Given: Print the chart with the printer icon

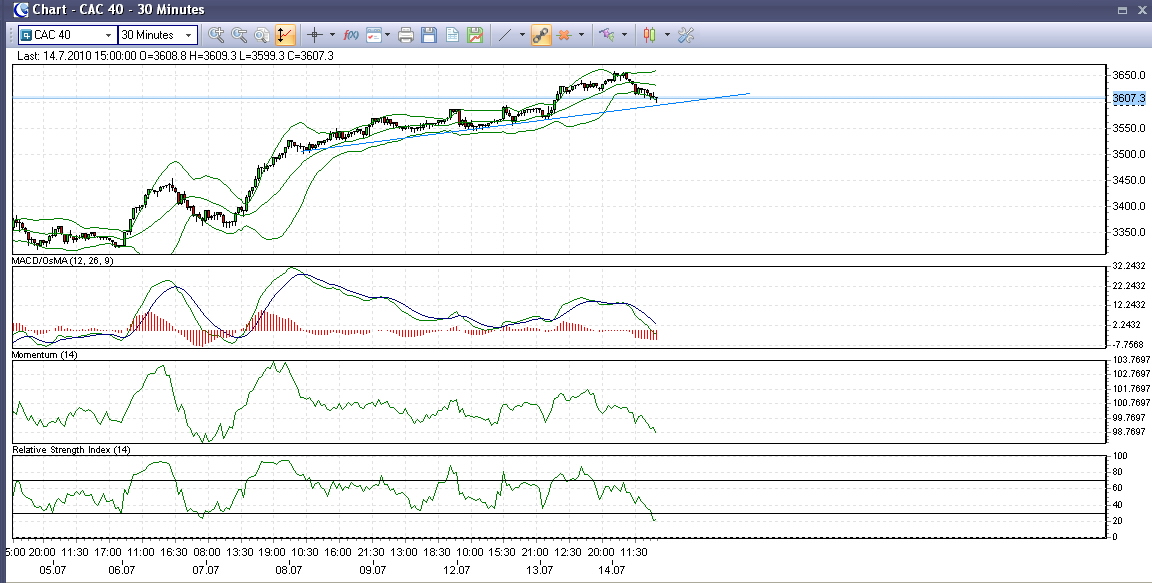Looking at the screenshot, I should pos(406,35).
